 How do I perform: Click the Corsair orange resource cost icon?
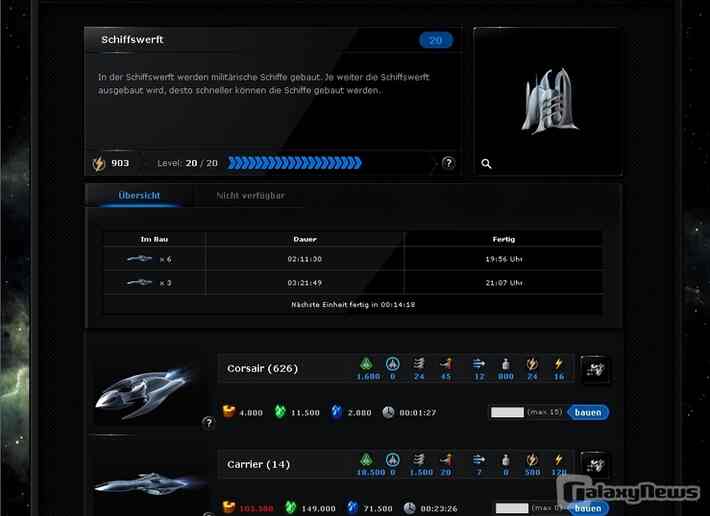(x=229, y=411)
